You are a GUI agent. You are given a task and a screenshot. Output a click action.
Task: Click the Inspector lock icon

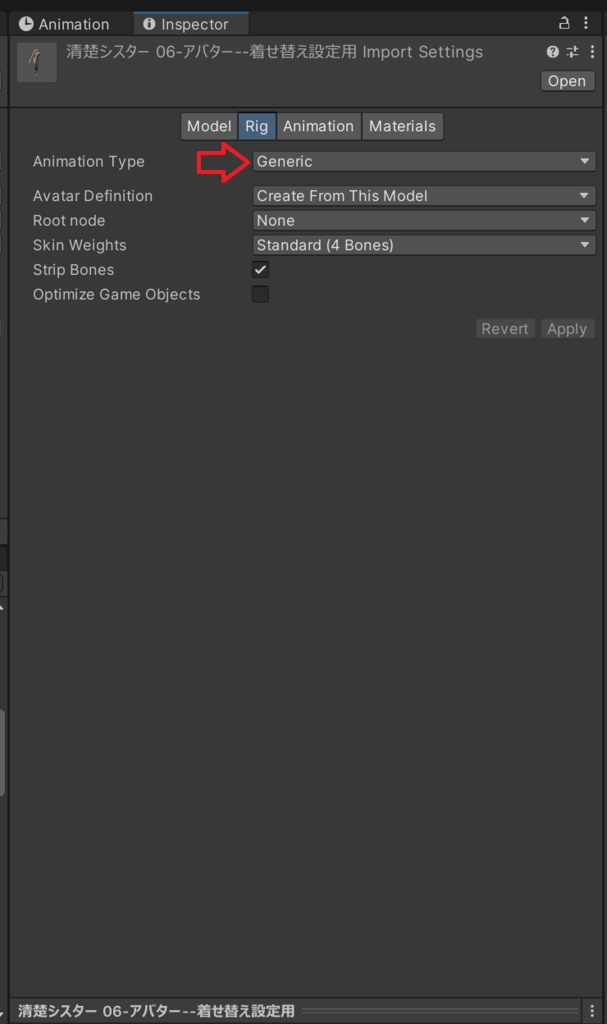point(564,24)
